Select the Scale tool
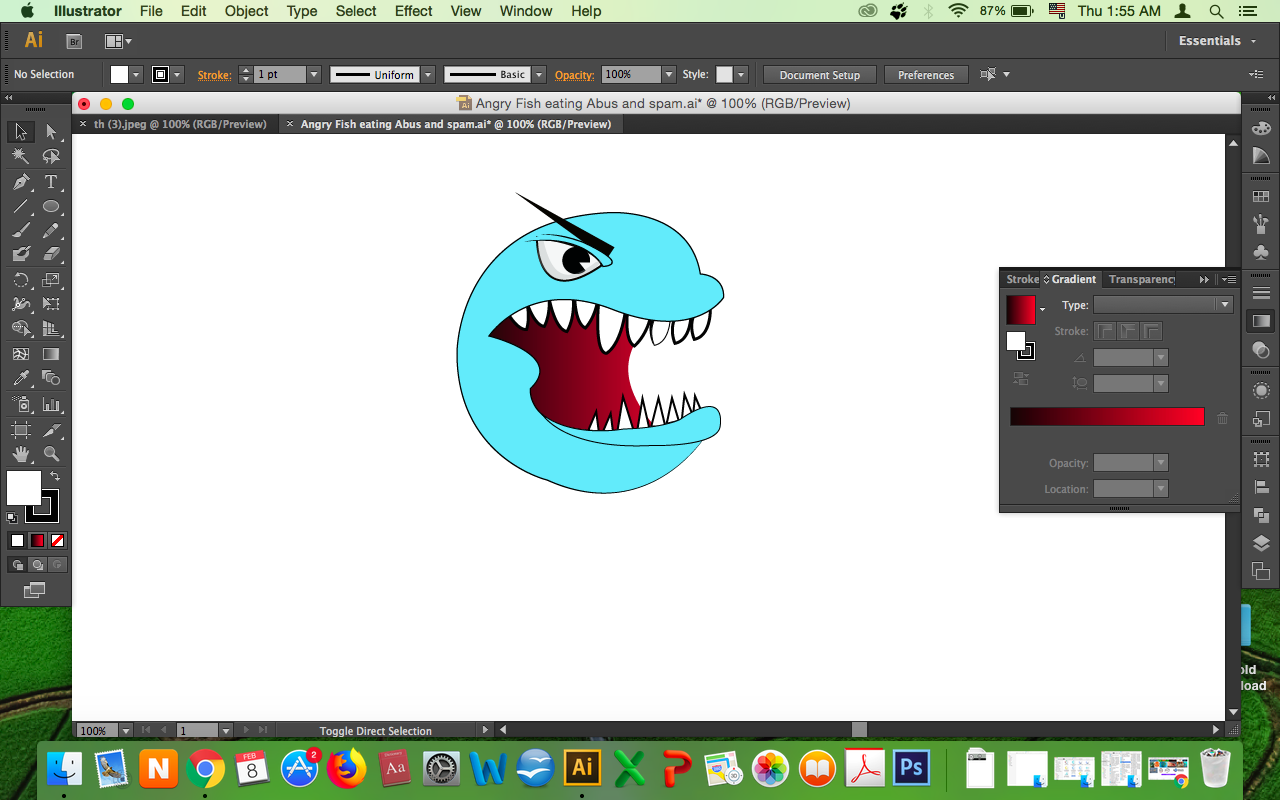 click(51, 280)
